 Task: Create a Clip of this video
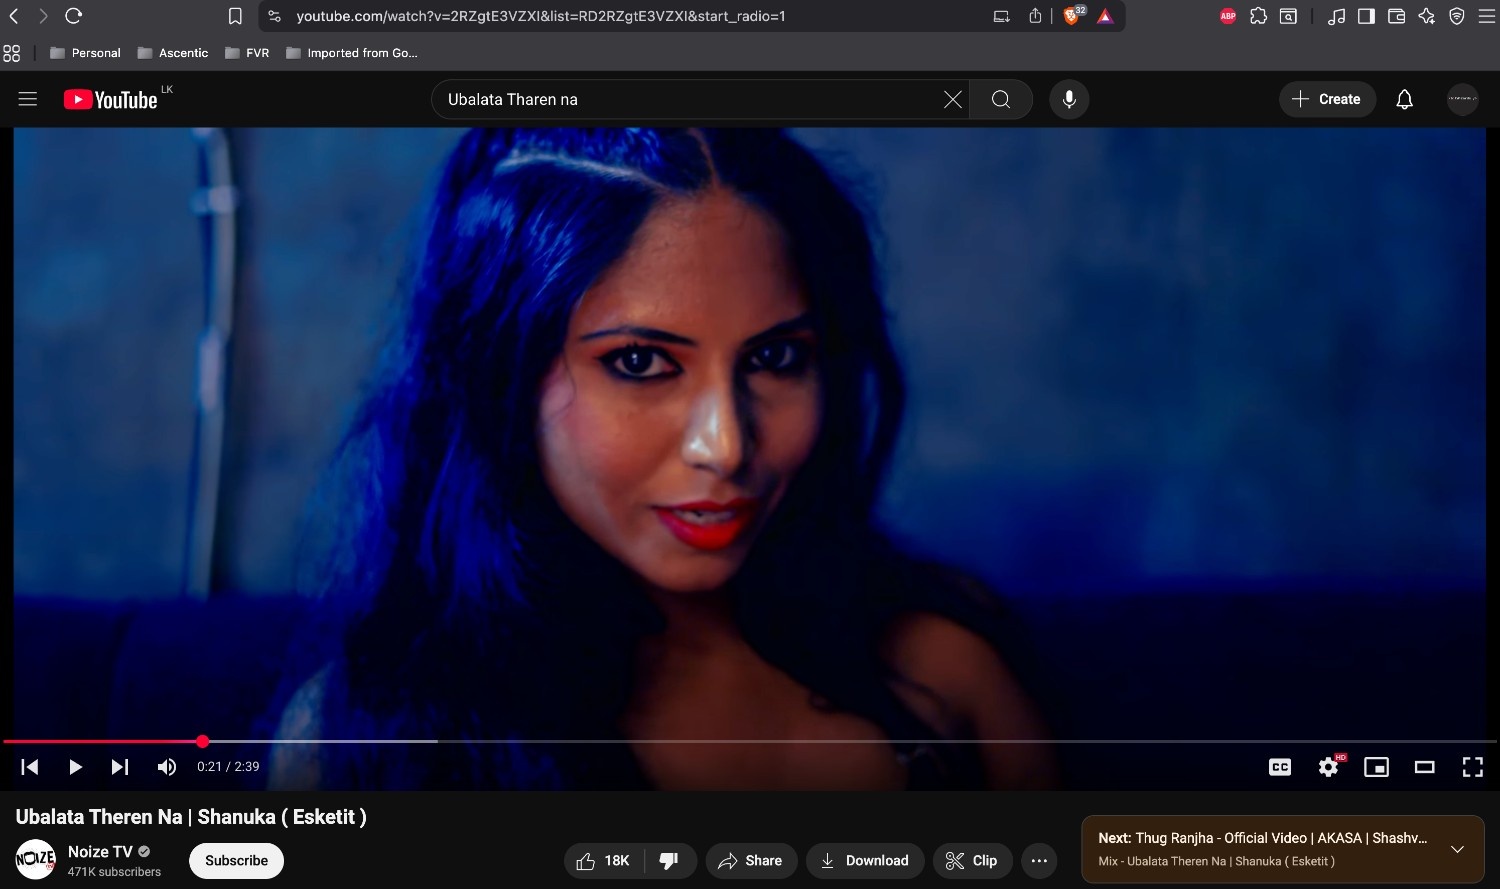point(972,860)
